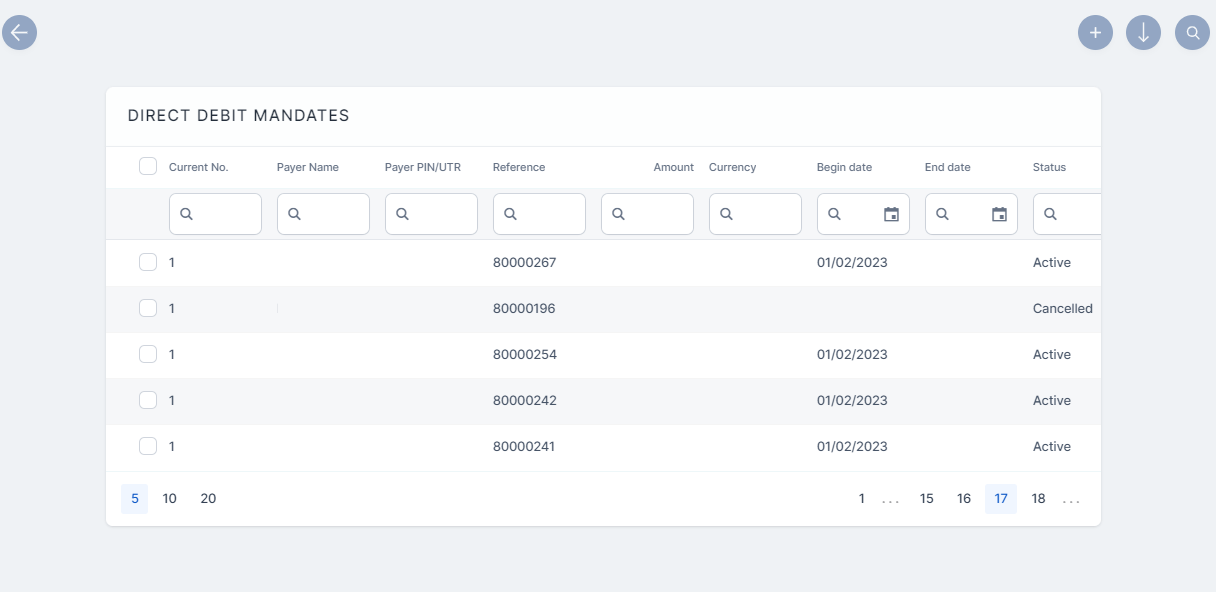1216x592 pixels.
Task: Jump to page 1
Action: pos(861,498)
